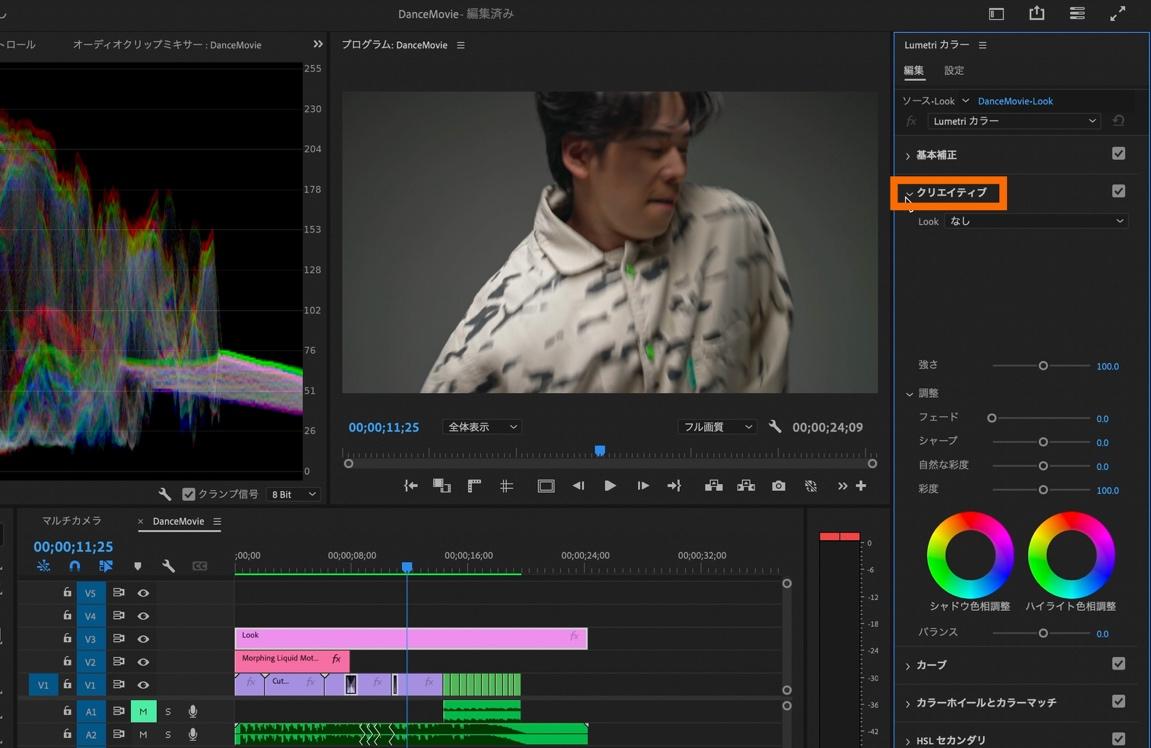Click the Go to In point icon

411,486
